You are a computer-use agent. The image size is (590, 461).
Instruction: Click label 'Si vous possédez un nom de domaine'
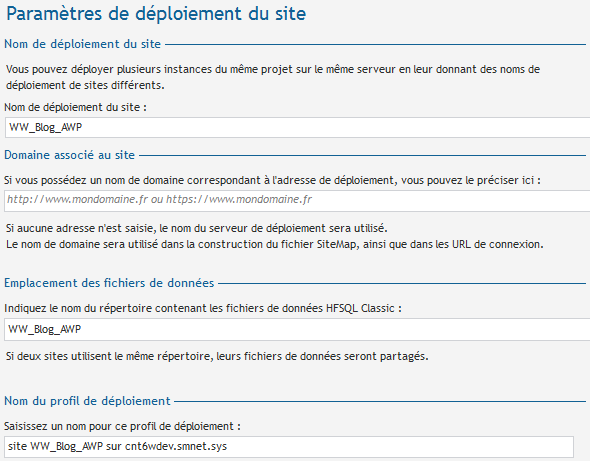(x=272, y=180)
